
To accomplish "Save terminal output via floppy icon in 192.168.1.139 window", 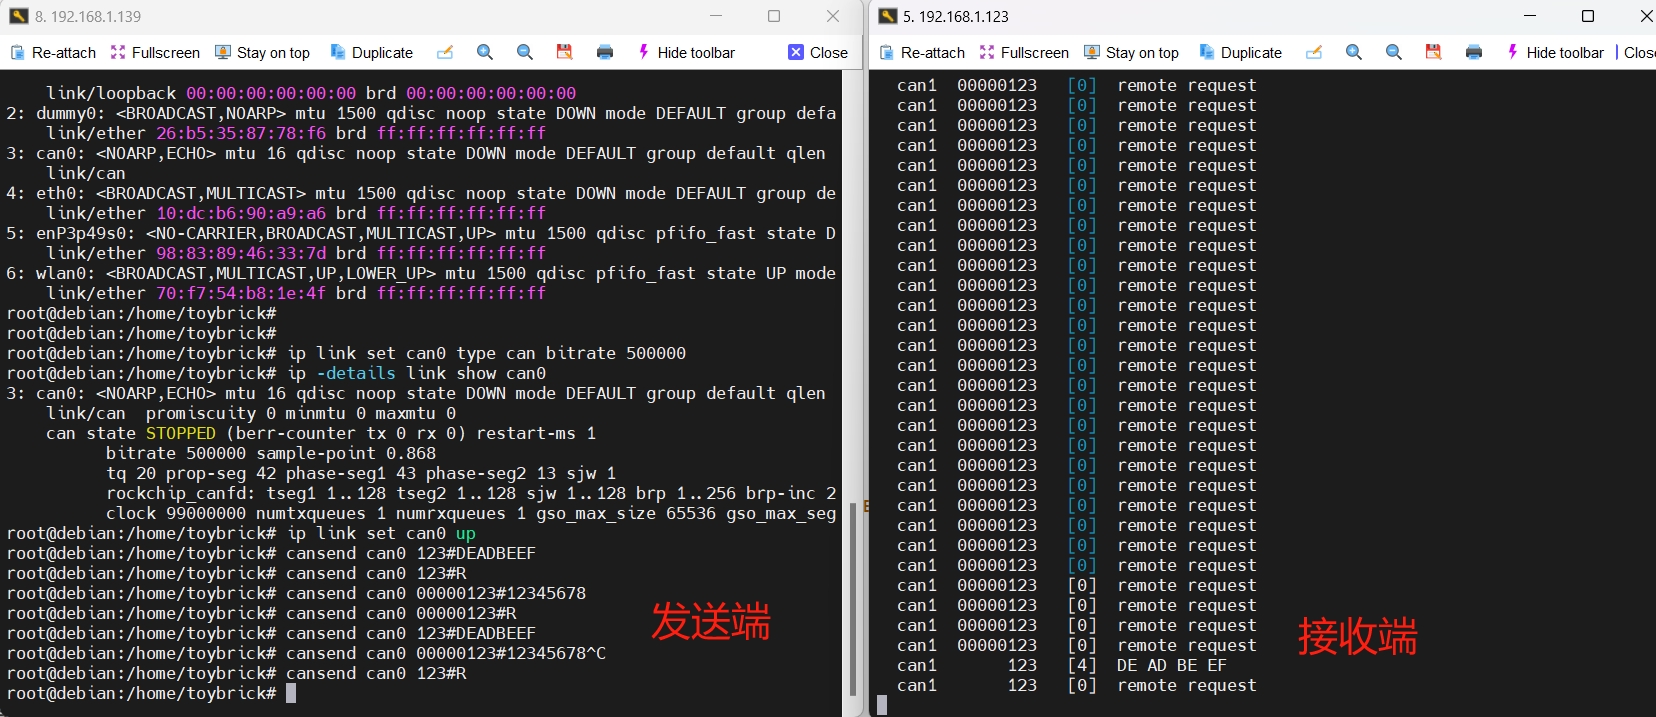I will point(565,52).
